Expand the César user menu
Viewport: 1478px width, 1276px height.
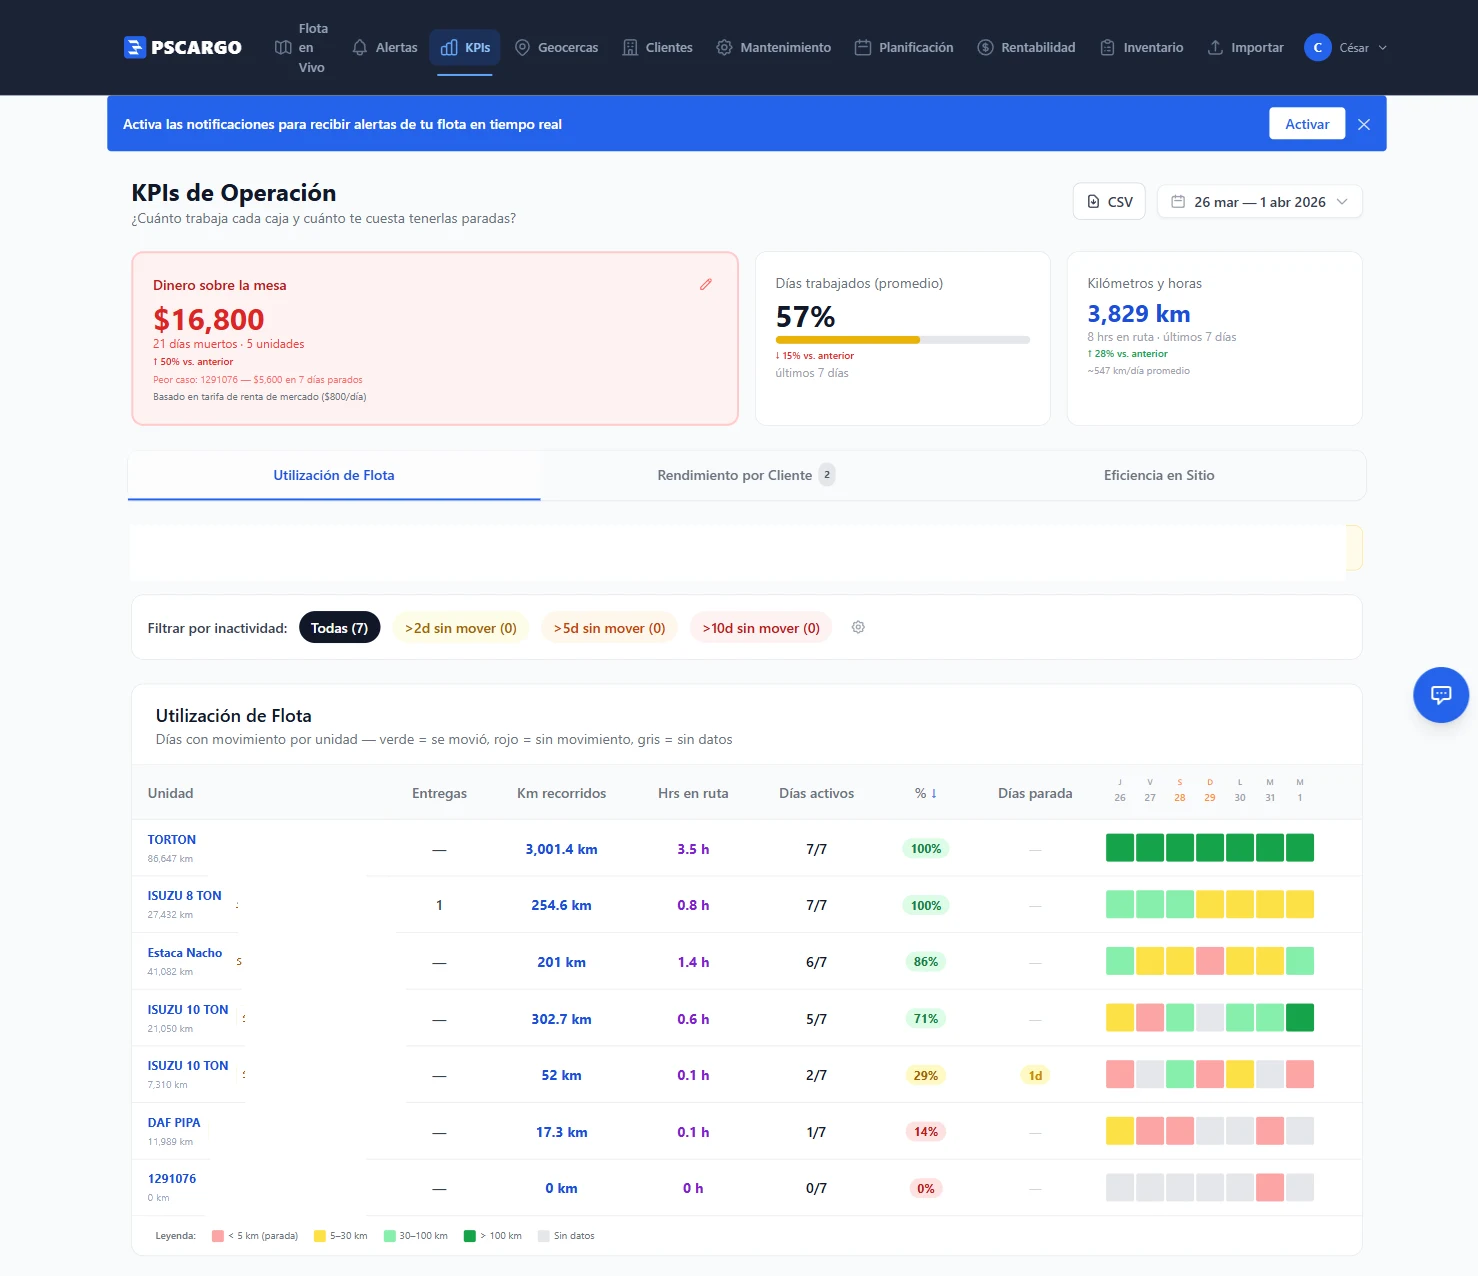[x=1346, y=48]
